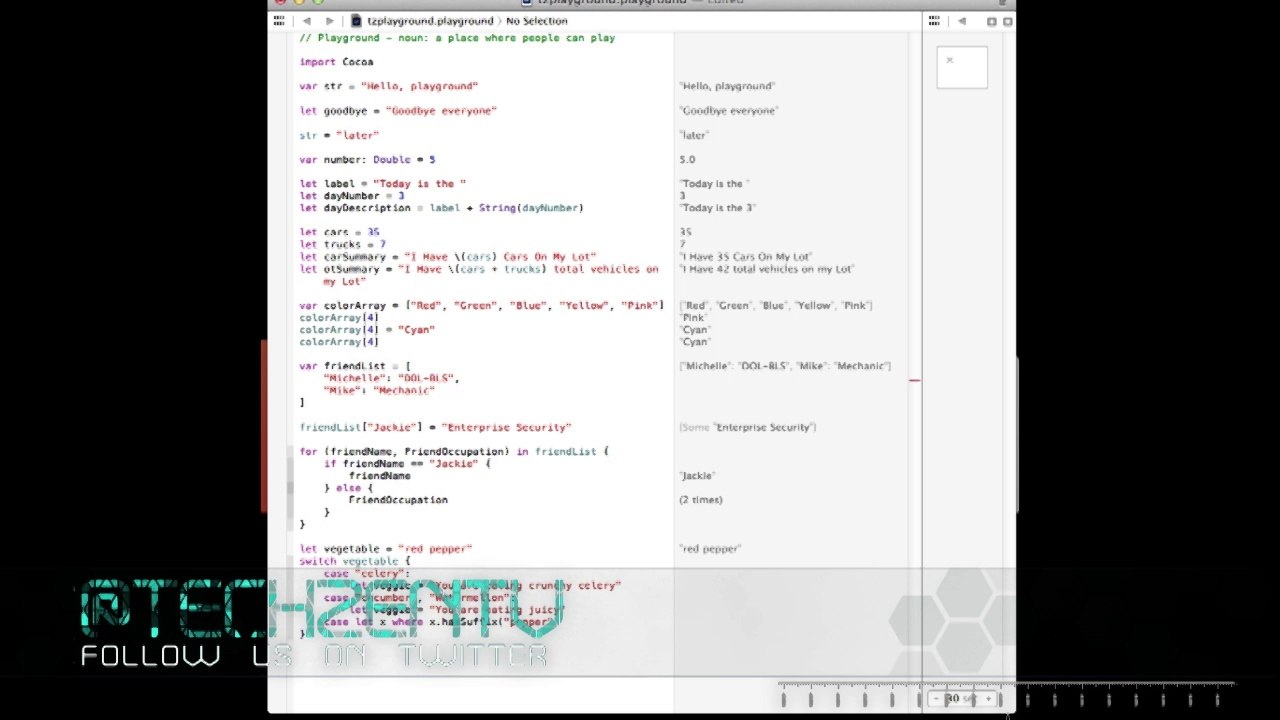Click the let dayDescription code line
This screenshot has width=1280, height=720.
(x=441, y=208)
